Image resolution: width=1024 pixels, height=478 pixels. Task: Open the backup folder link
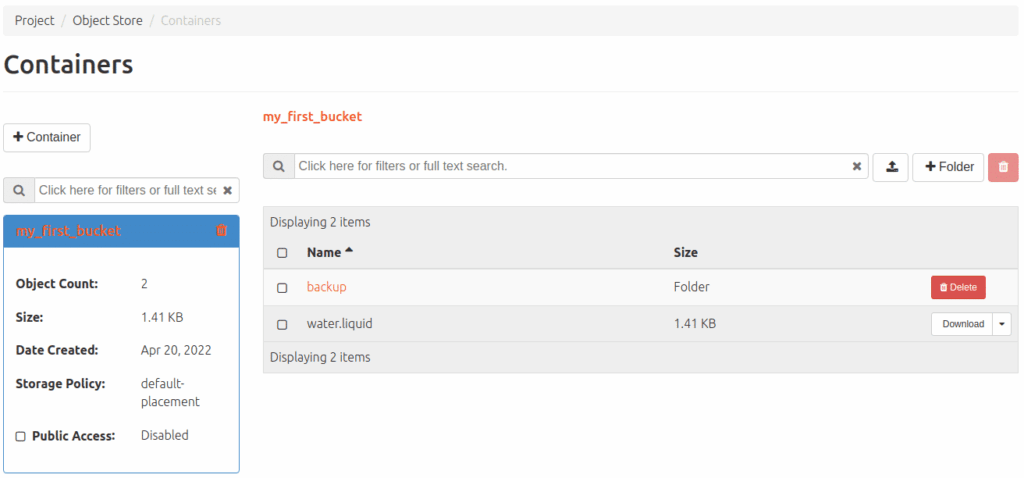pyautogui.click(x=326, y=287)
